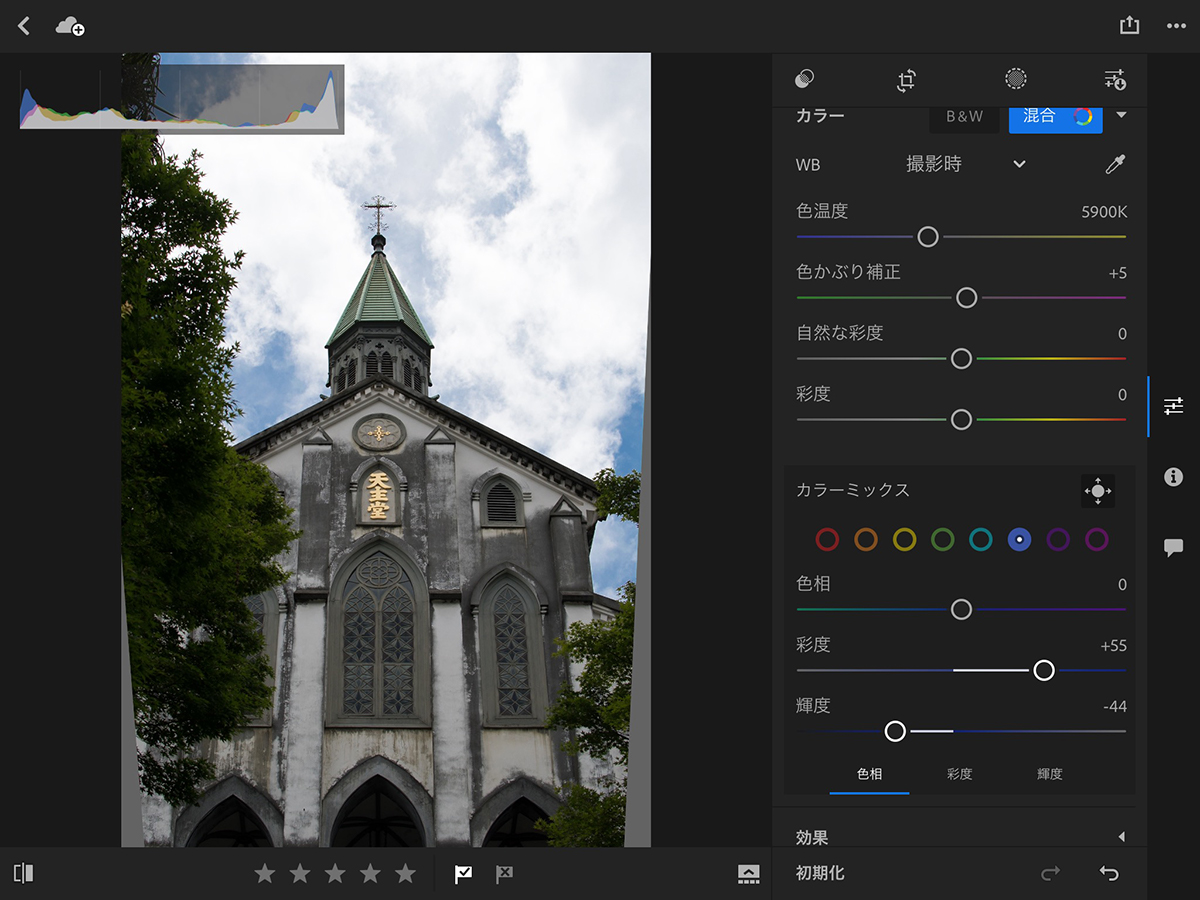The width and height of the screenshot is (1200, 900).
Task: Select the crop and rotate tool
Action: 906,80
